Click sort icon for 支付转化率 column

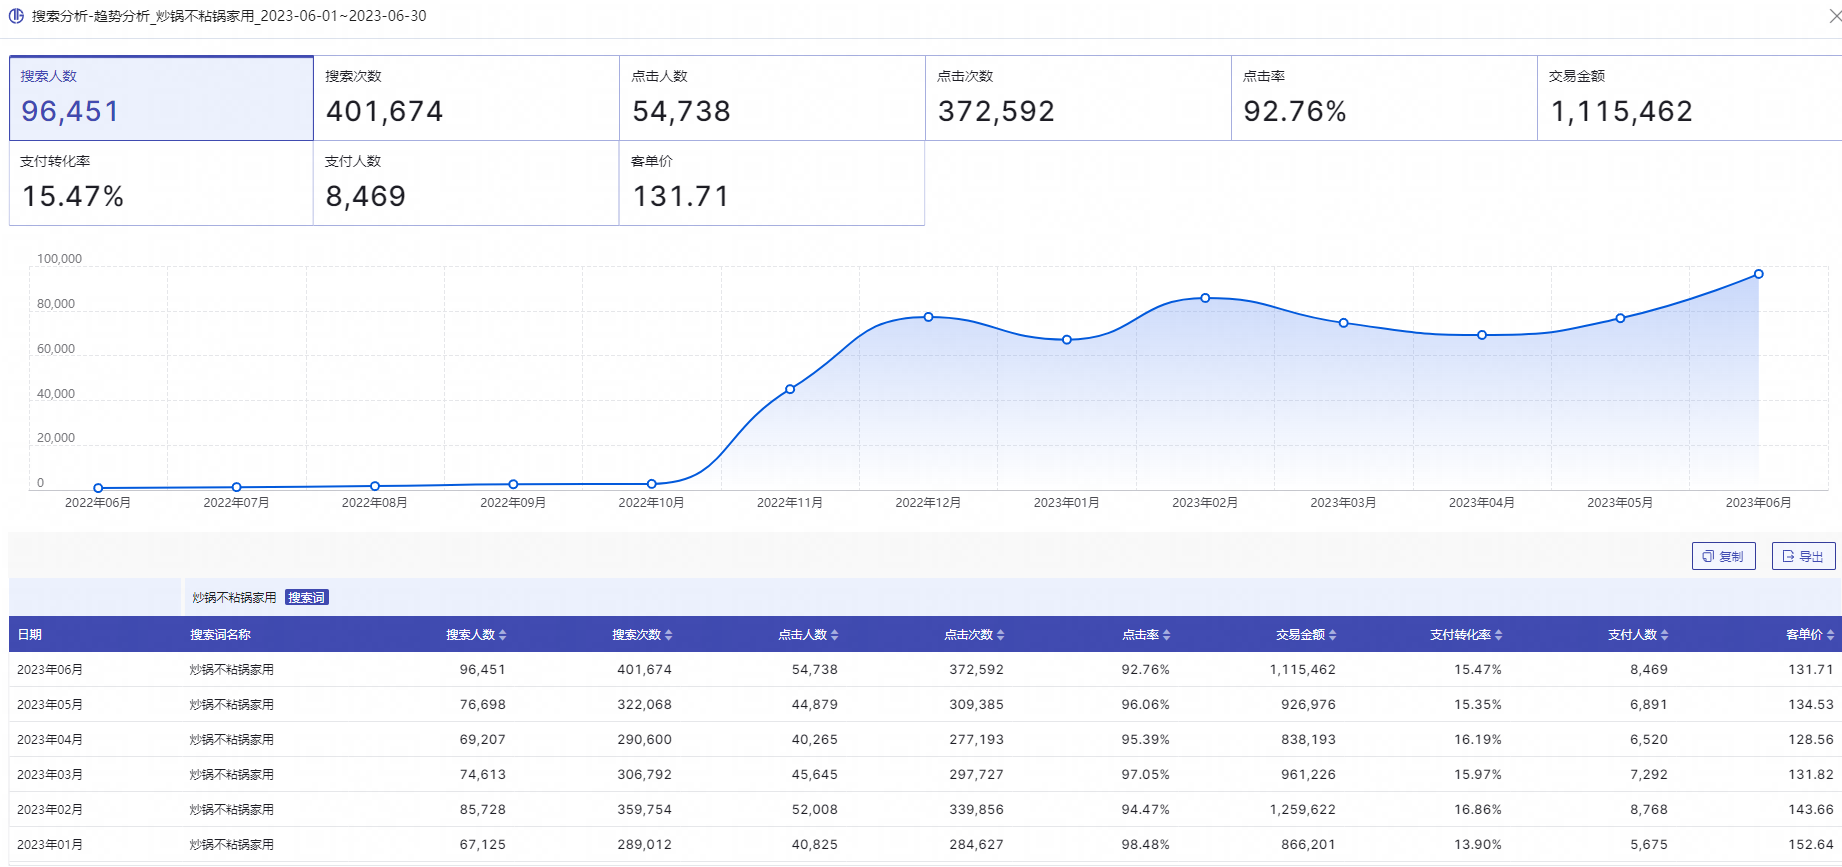pos(1499,635)
